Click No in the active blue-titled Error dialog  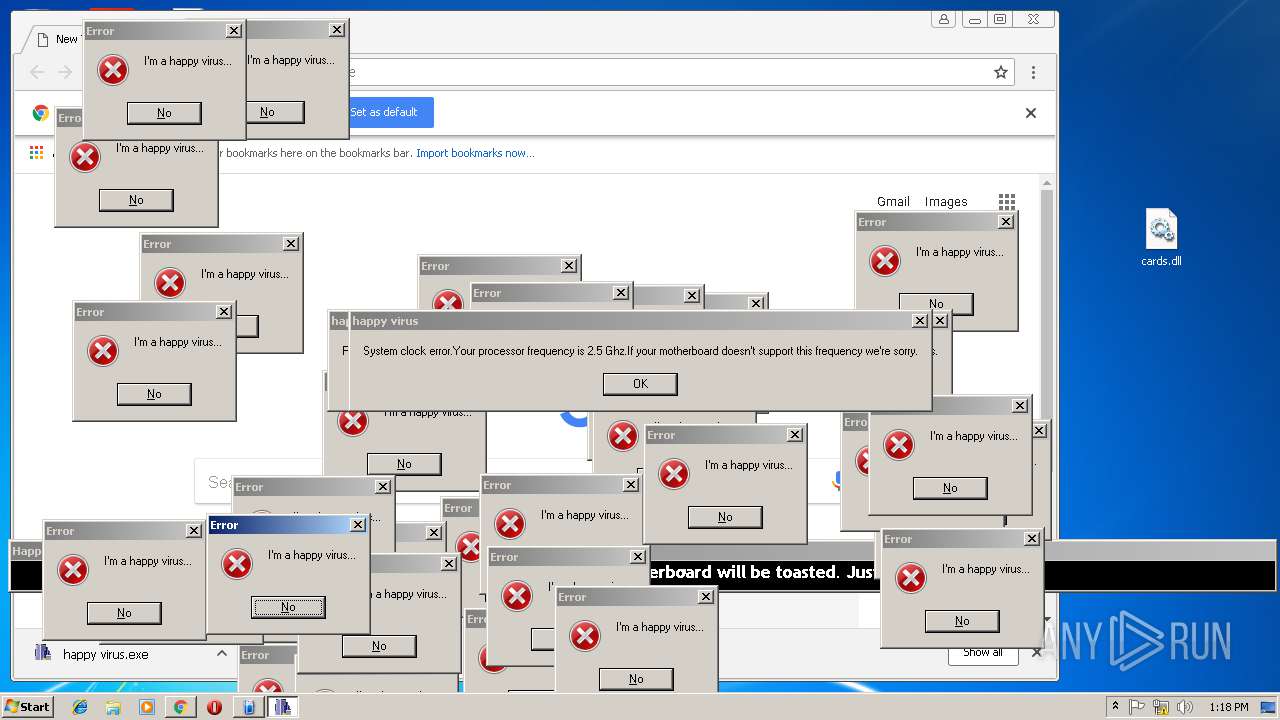coord(288,607)
